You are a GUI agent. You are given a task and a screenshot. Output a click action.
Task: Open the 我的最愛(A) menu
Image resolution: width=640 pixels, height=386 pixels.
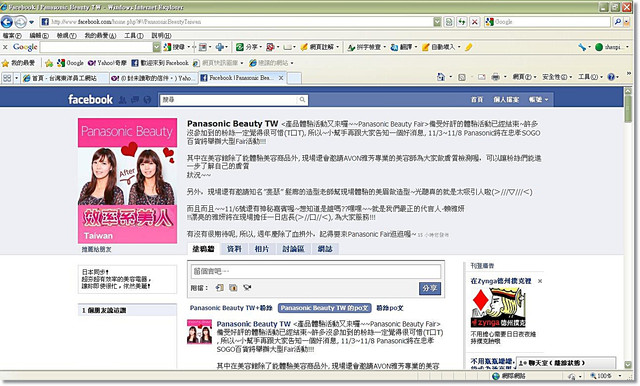tap(100, 35)
